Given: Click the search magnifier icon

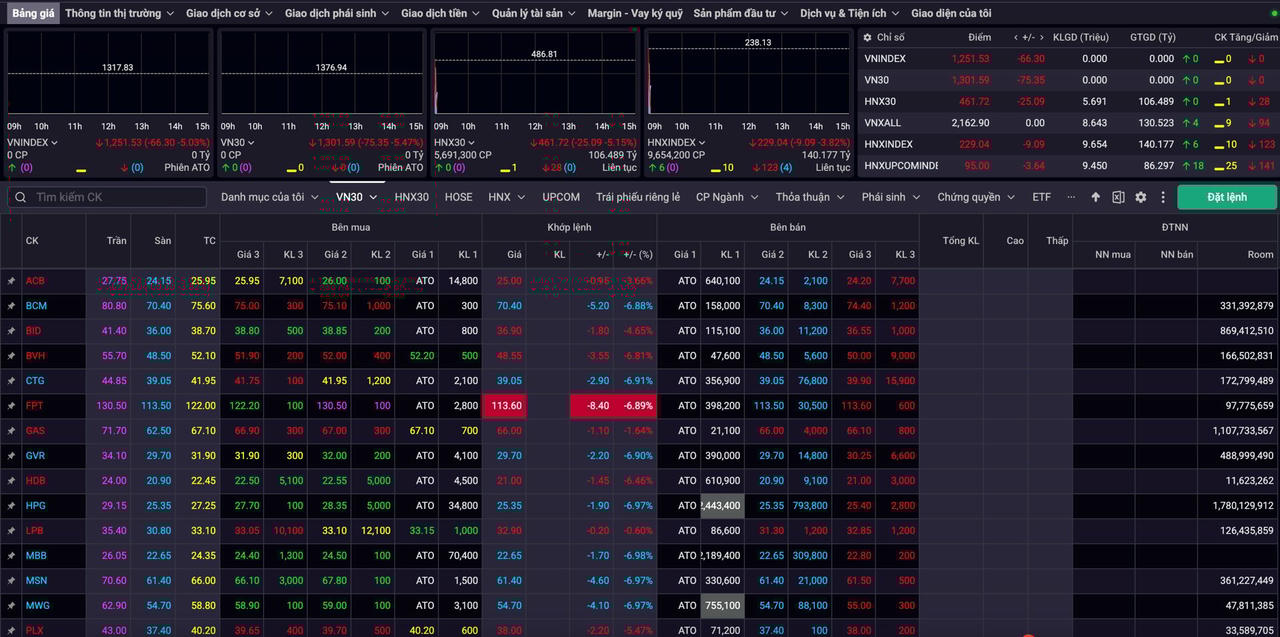Looking at the screenshot, I should click(20, 197).
